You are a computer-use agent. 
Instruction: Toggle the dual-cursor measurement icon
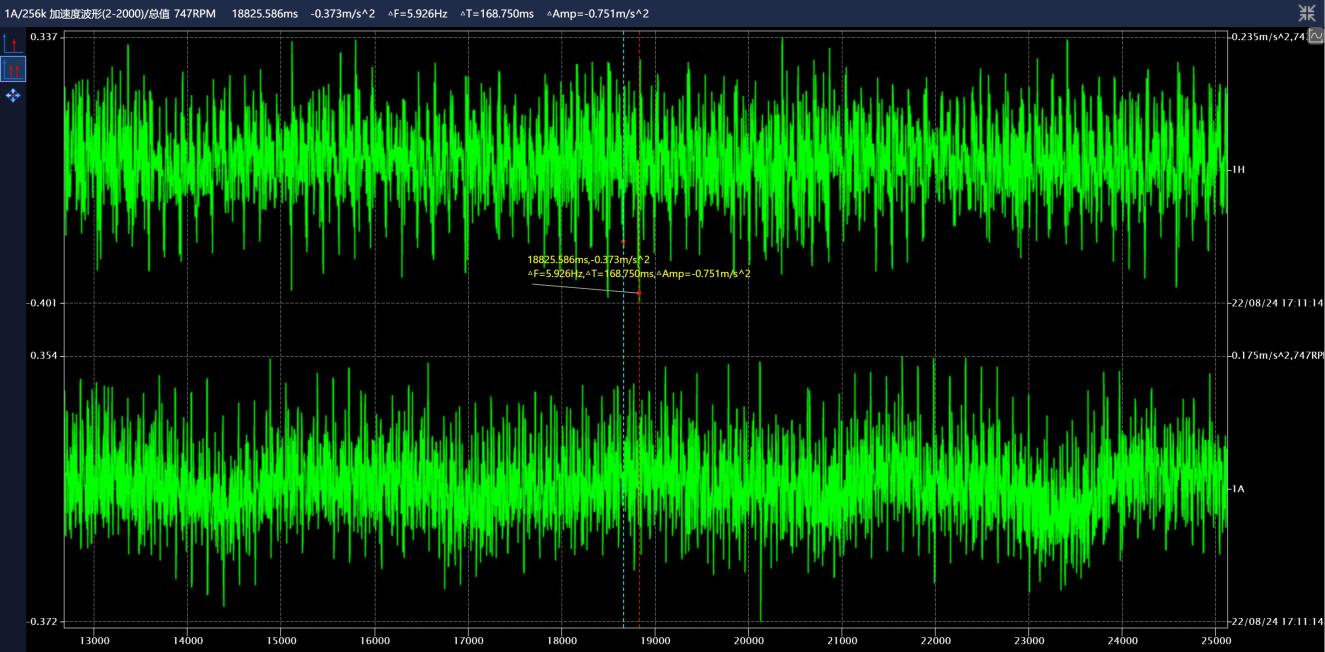[x=13, y=69]
